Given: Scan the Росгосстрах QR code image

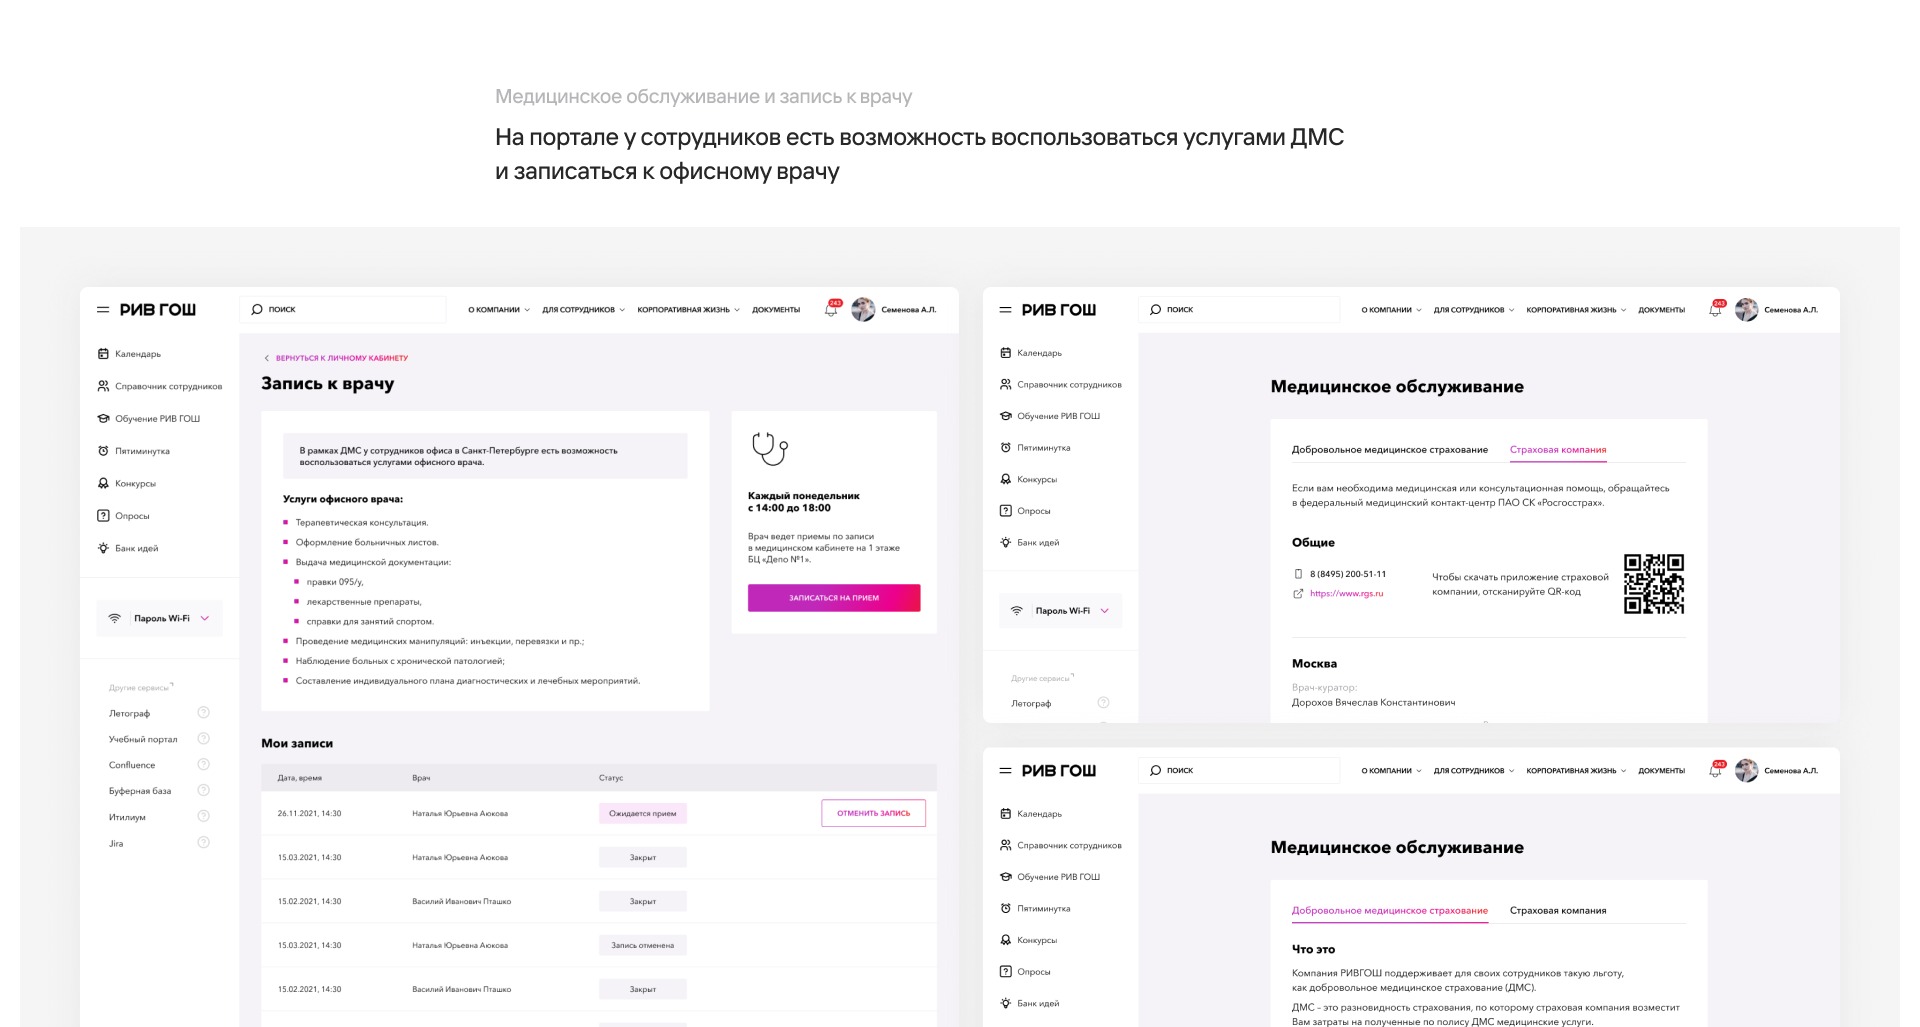Looking at the screenshot, I should [x=1653, y=583].
